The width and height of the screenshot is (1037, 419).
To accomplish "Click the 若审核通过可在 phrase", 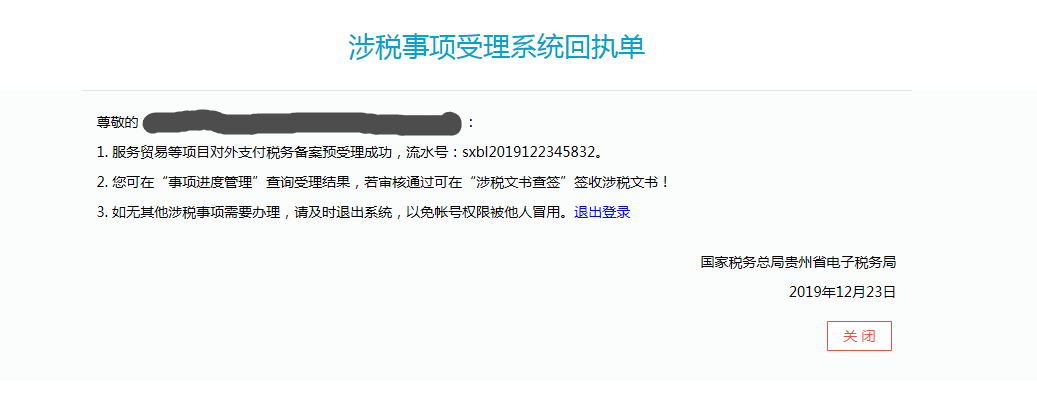I will [x=412, y=182].
